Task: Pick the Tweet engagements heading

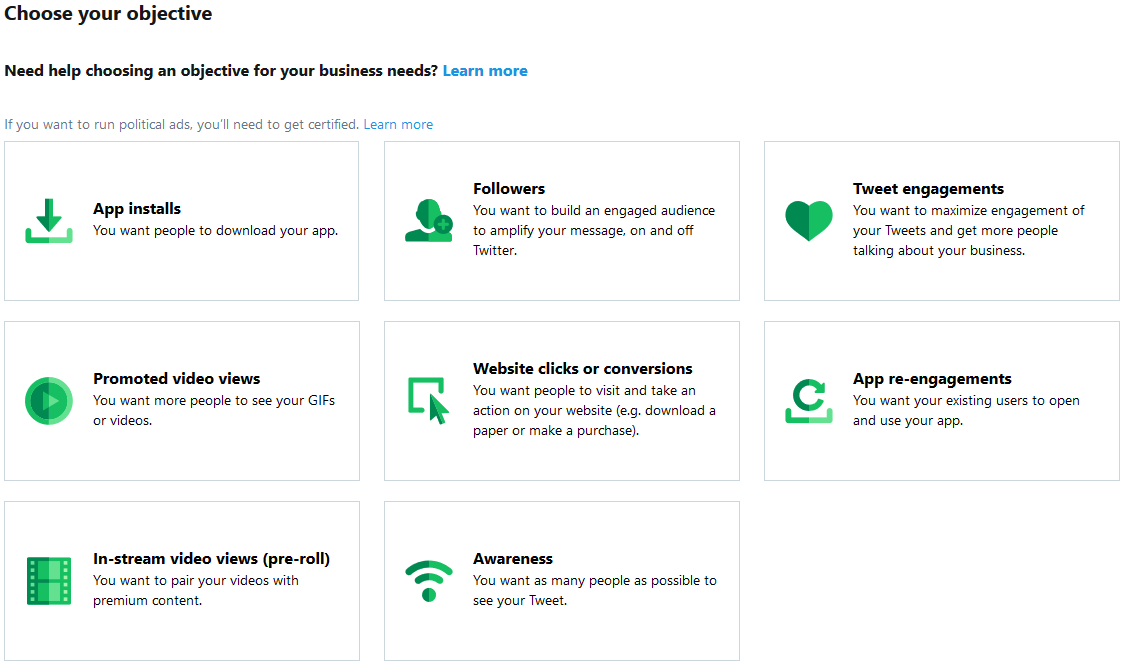Action: click(928, 189)
